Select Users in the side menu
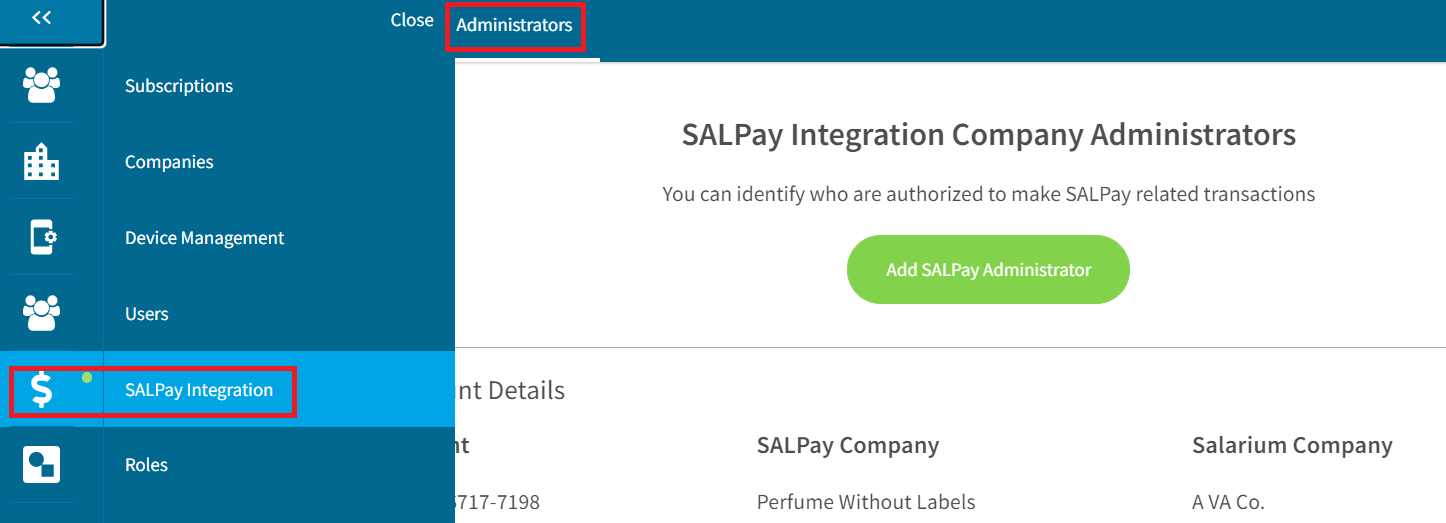The height and width of the screenshot is (523, 1446). pyautogui.click(x=147, y=314)
